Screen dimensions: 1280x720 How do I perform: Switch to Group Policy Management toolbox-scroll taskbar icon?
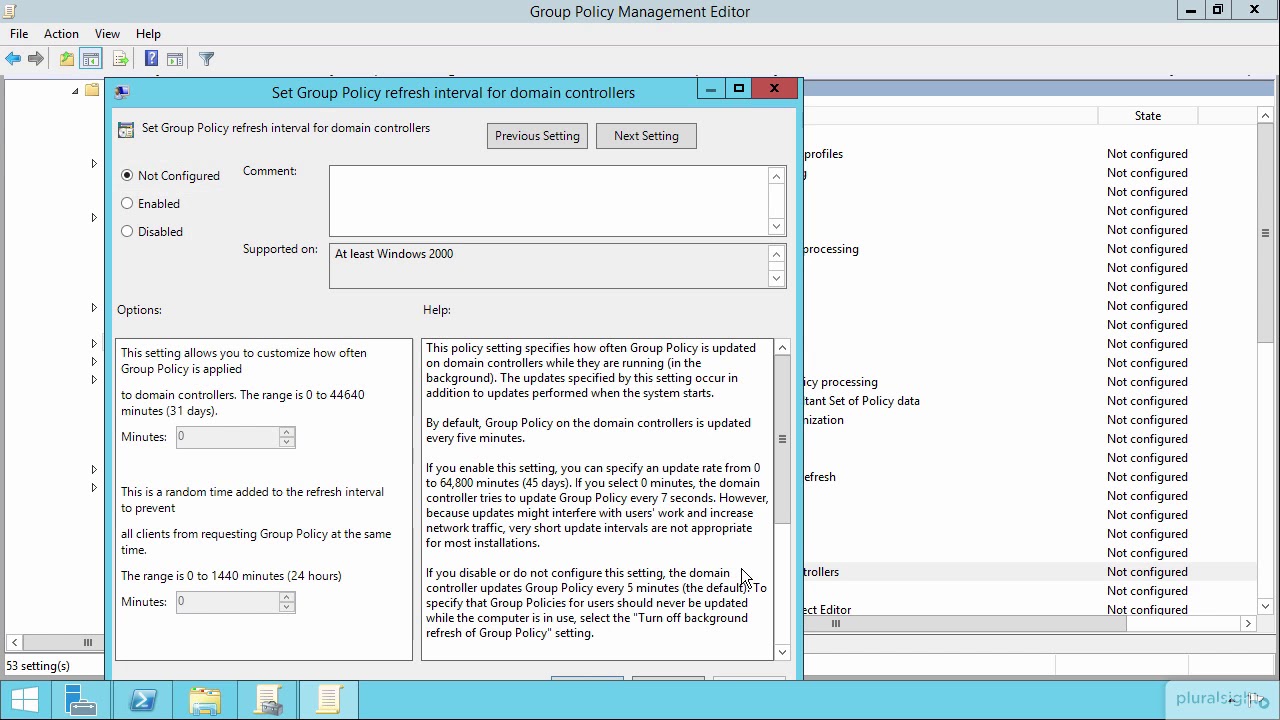(x=267, y=700)
